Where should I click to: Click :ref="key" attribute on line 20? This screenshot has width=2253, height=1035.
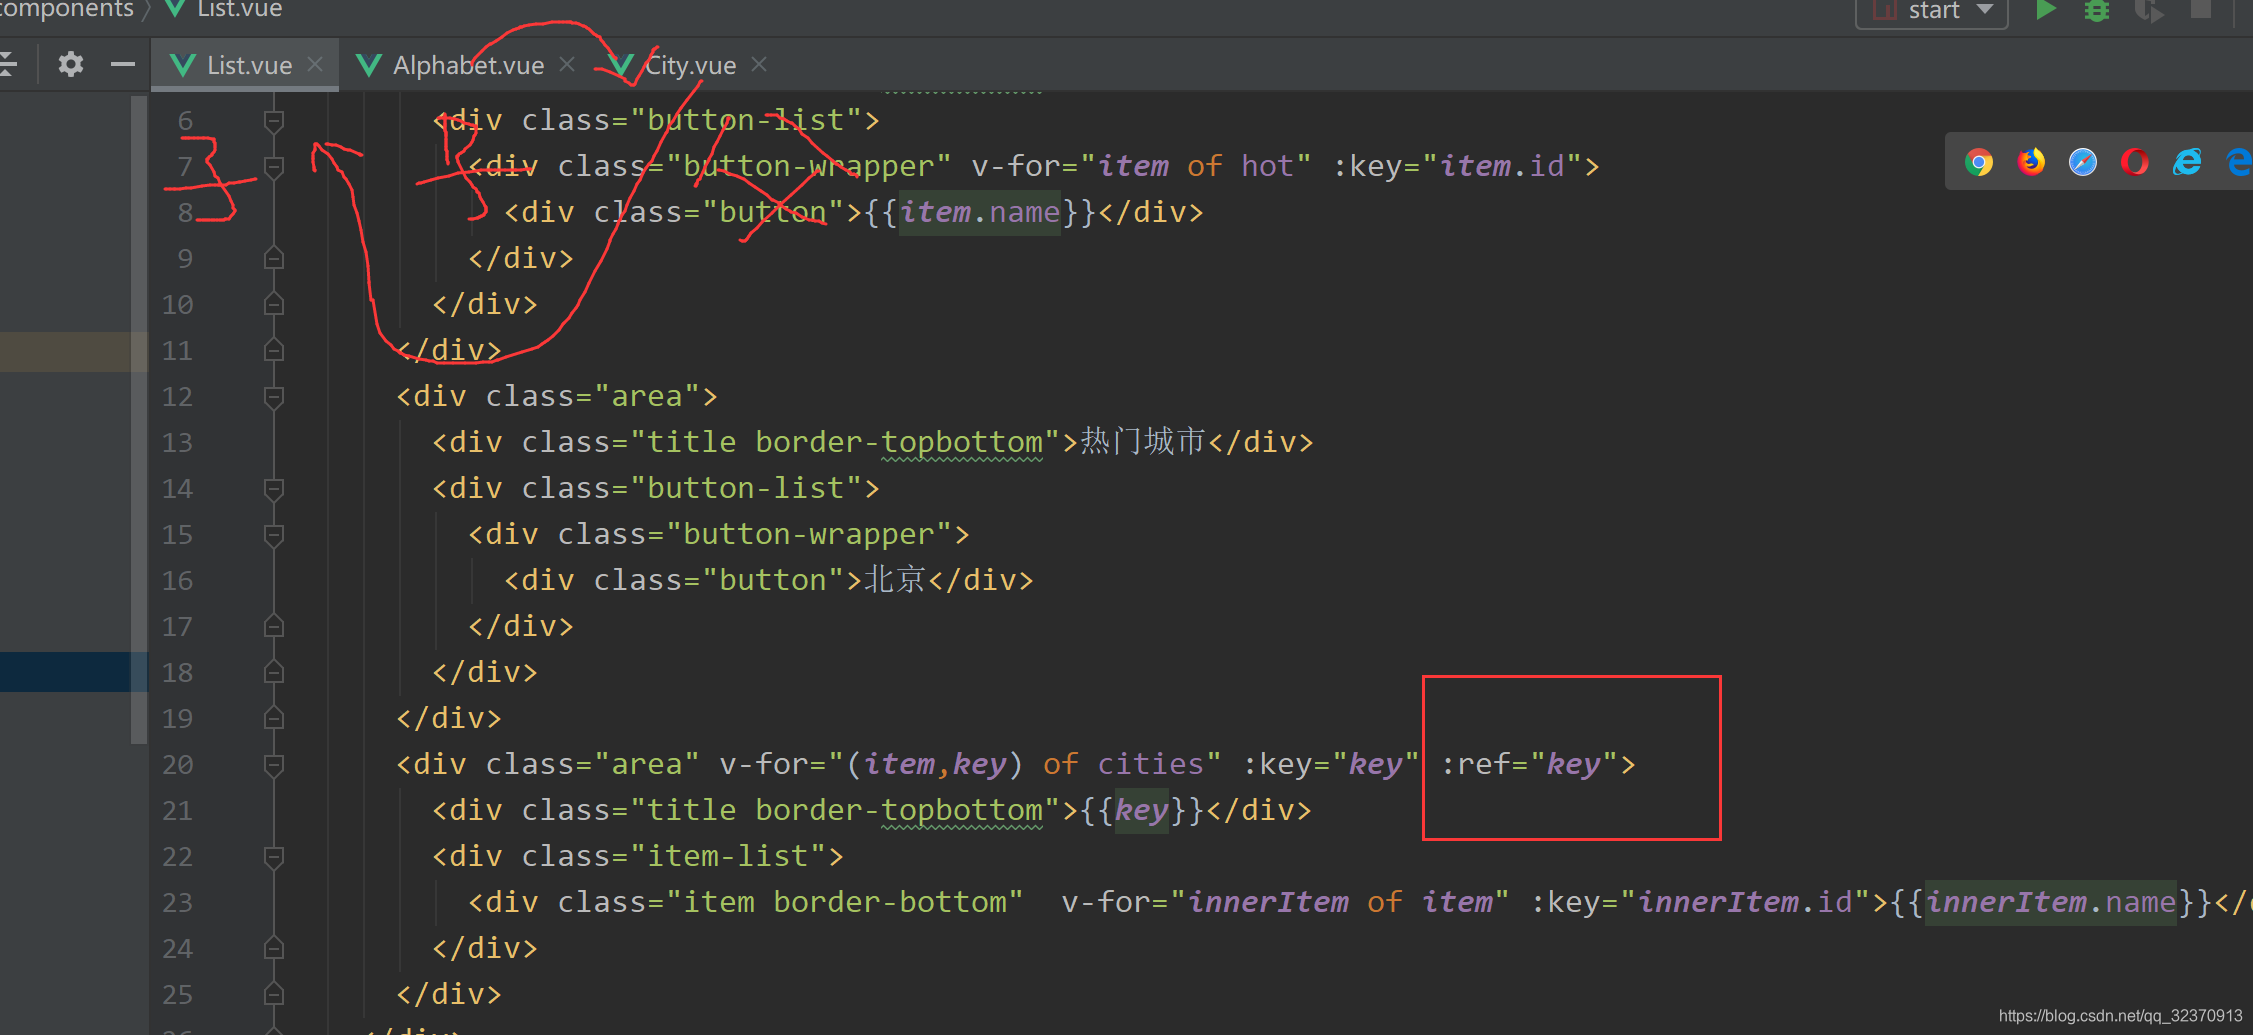(1530, 764)
